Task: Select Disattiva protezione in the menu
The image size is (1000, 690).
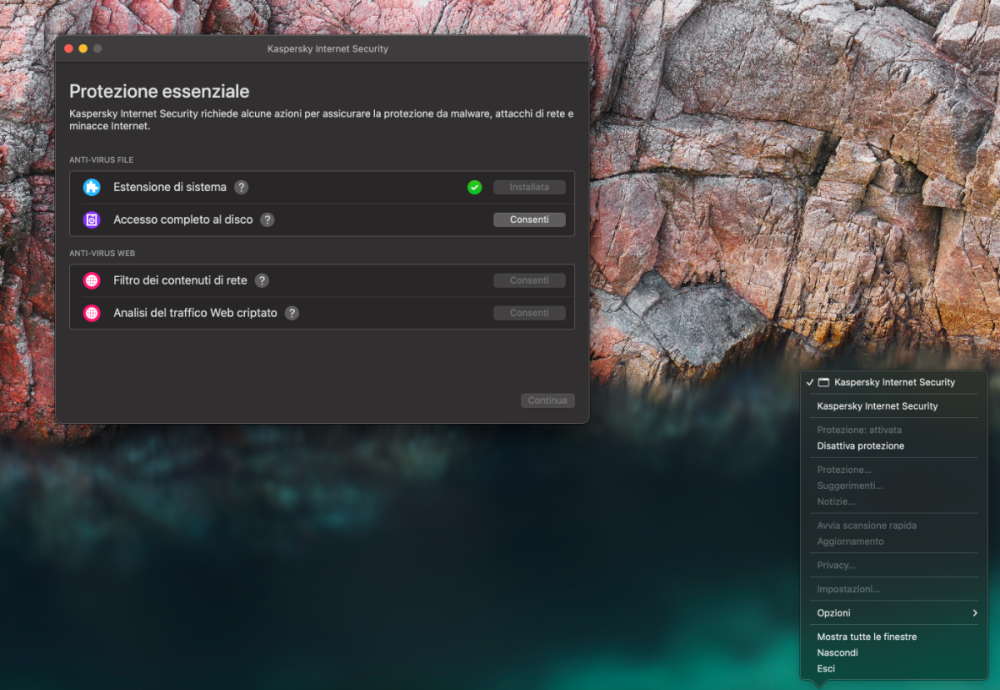Action: point(893,446)
